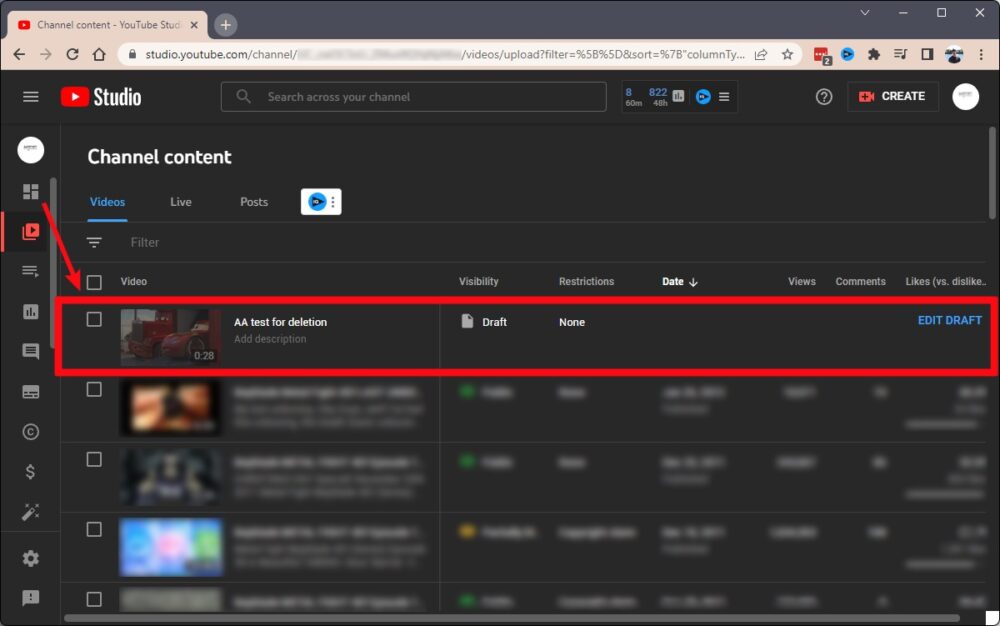Screen dimensions: 1000x626
Task: Open Monetization with the dollar icon
Action: pos(30,471)
